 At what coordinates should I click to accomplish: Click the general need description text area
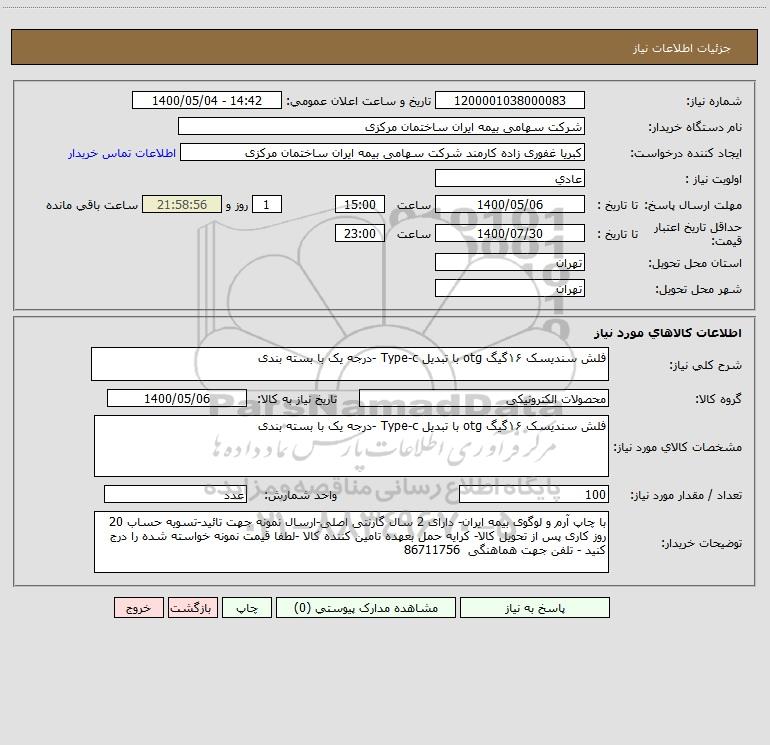click(x=350, y=364)
